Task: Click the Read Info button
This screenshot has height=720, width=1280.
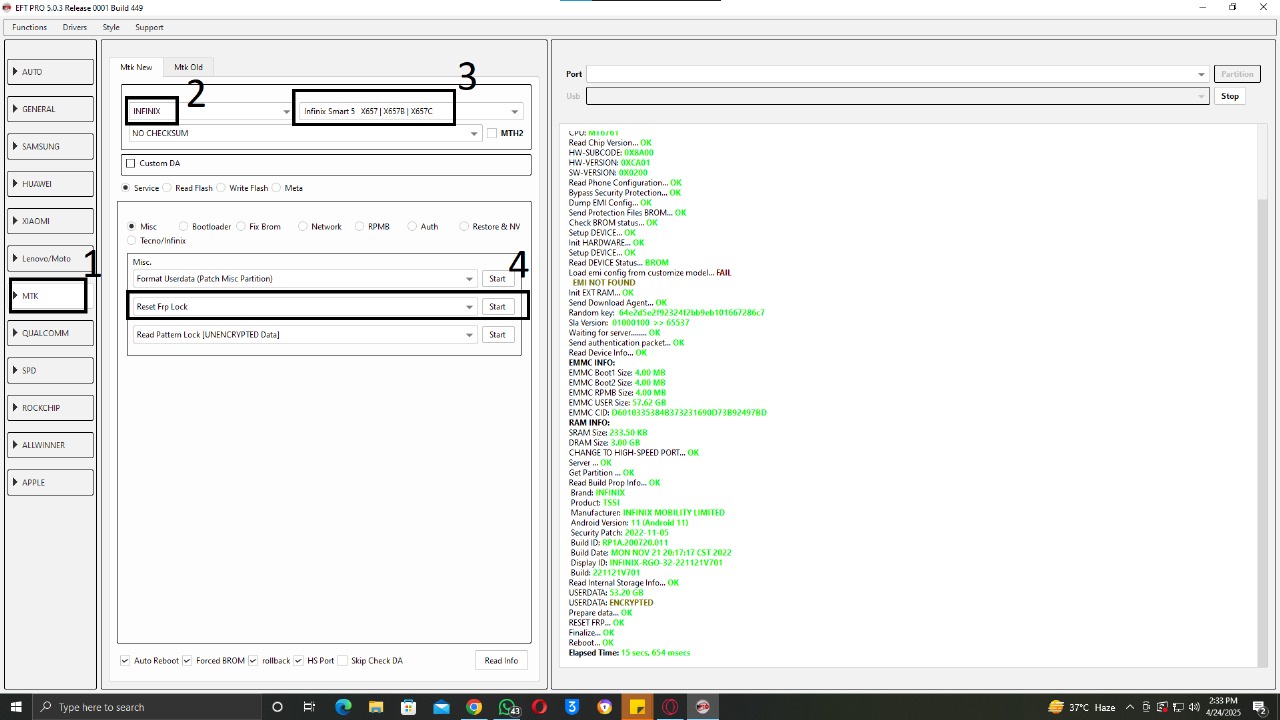Action: point(501,661)
